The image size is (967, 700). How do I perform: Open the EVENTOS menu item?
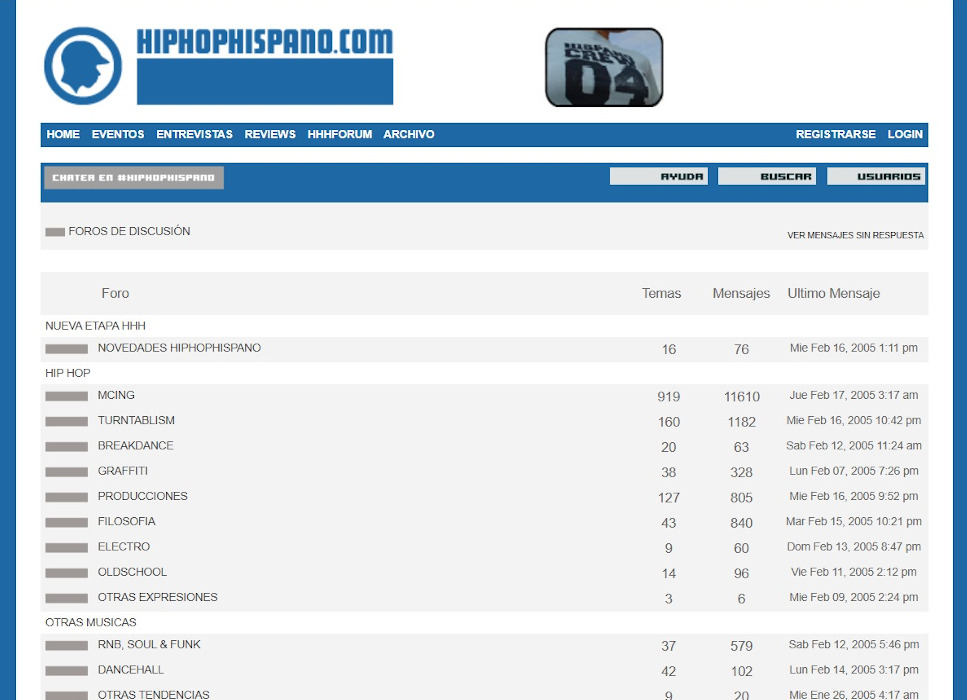[118, 134]
